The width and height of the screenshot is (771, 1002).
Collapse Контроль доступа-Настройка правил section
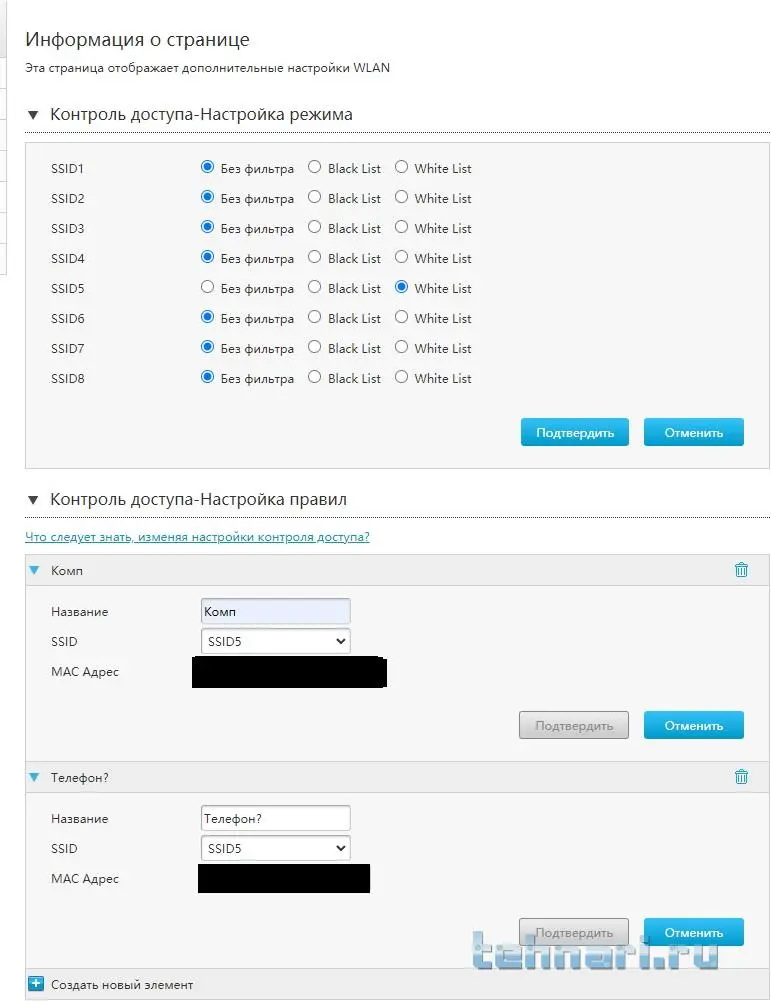point(33,500)
